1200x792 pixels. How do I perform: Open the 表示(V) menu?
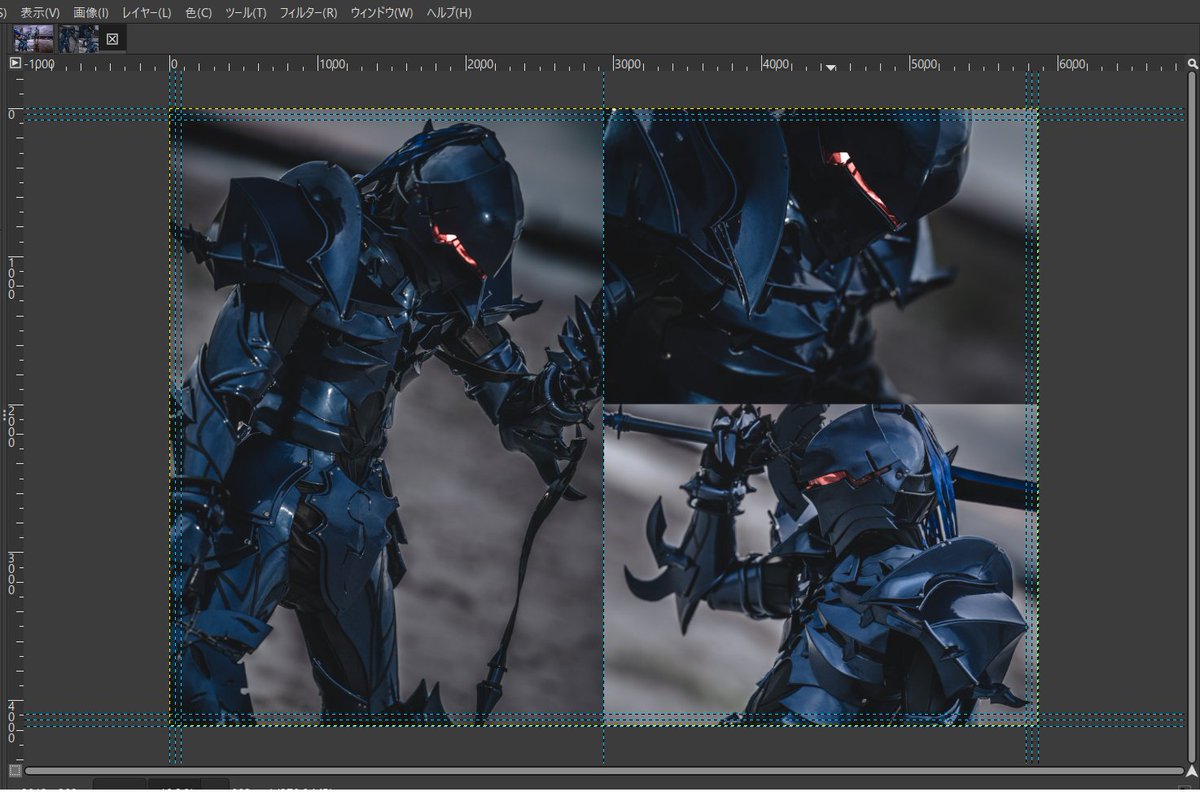tap(40, 12)
